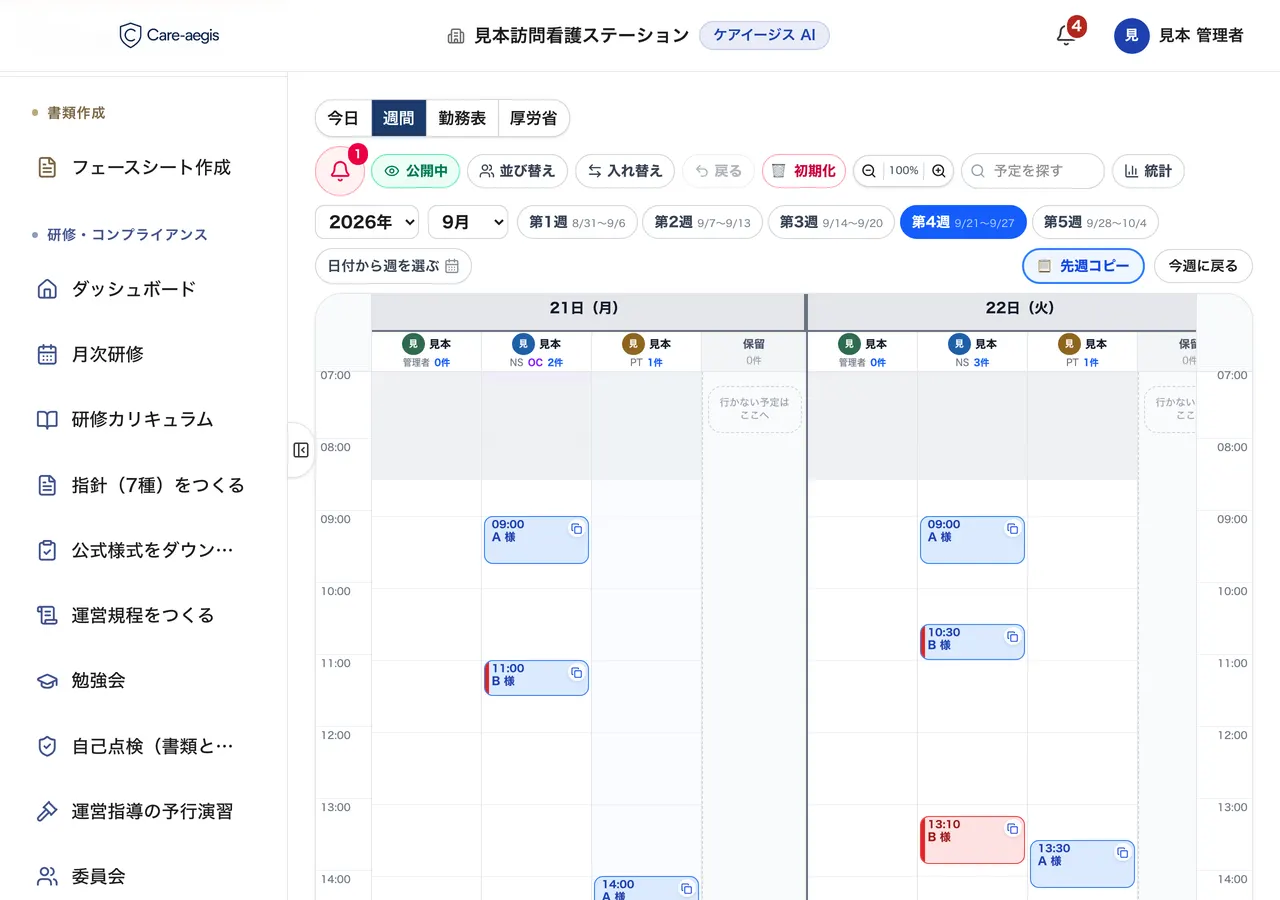1280x900 pixels.
Task: Open the 見本 管理者 user avatar
Action: tap(1131, 35)
